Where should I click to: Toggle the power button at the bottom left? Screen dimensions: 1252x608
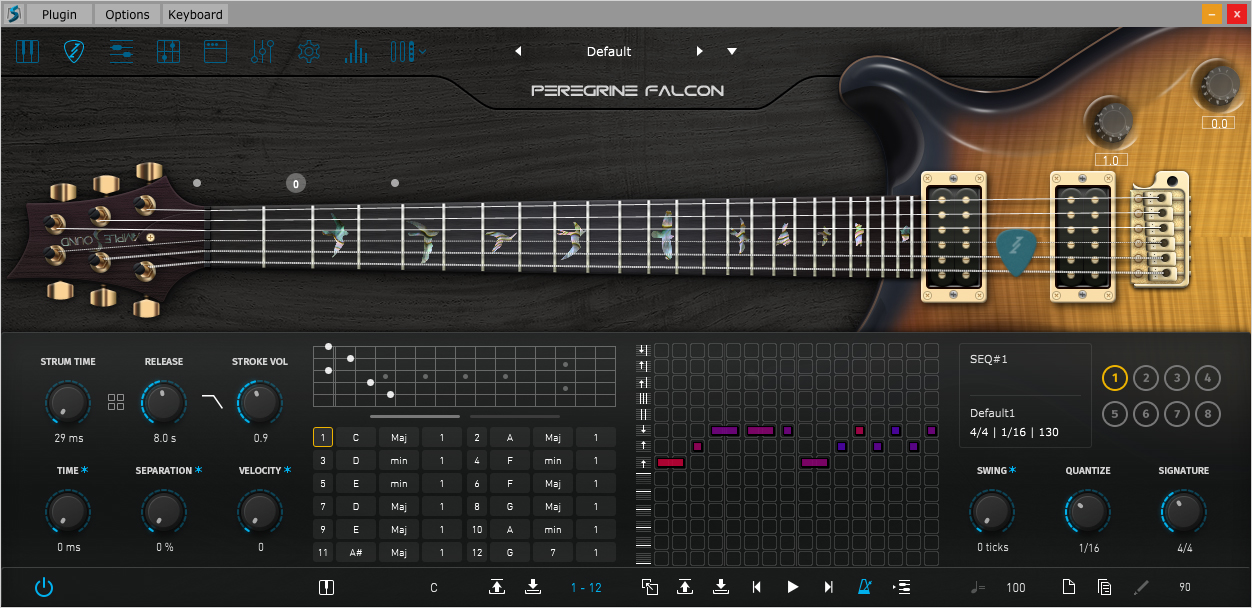point(44,587)
